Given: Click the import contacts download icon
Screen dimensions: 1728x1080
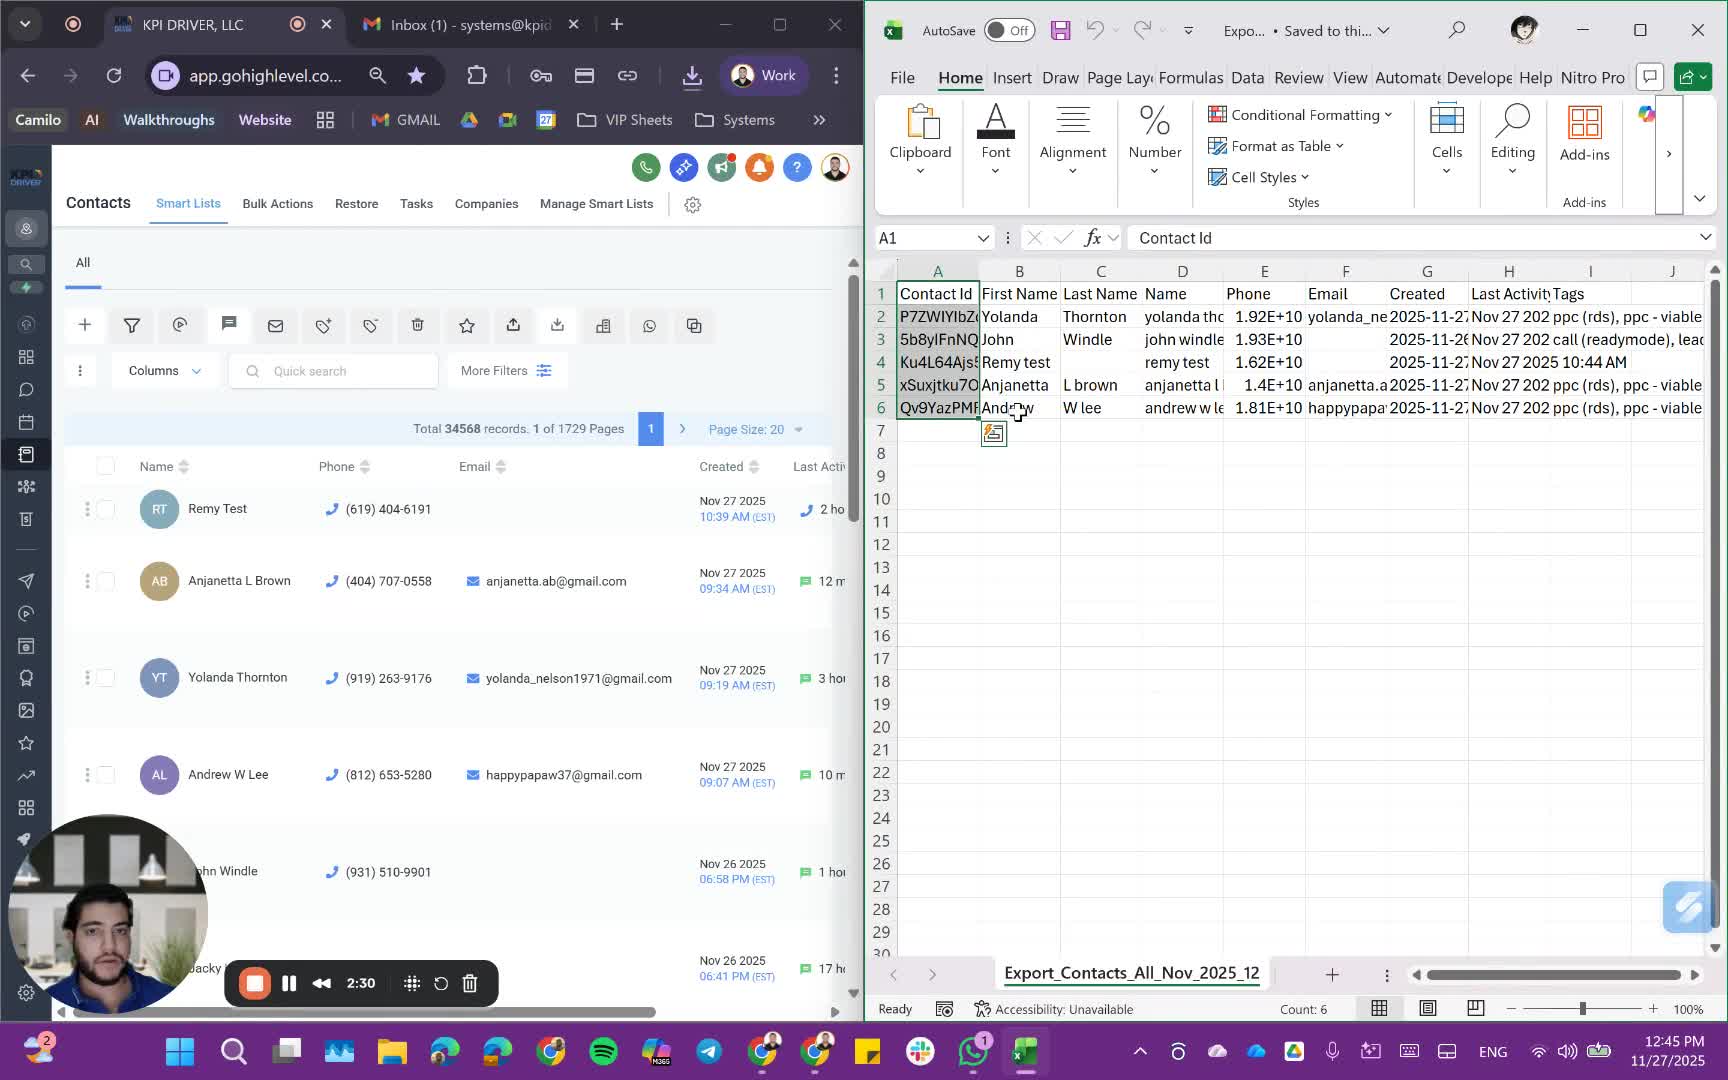Looking at the screenshot, I should [557, 325].
